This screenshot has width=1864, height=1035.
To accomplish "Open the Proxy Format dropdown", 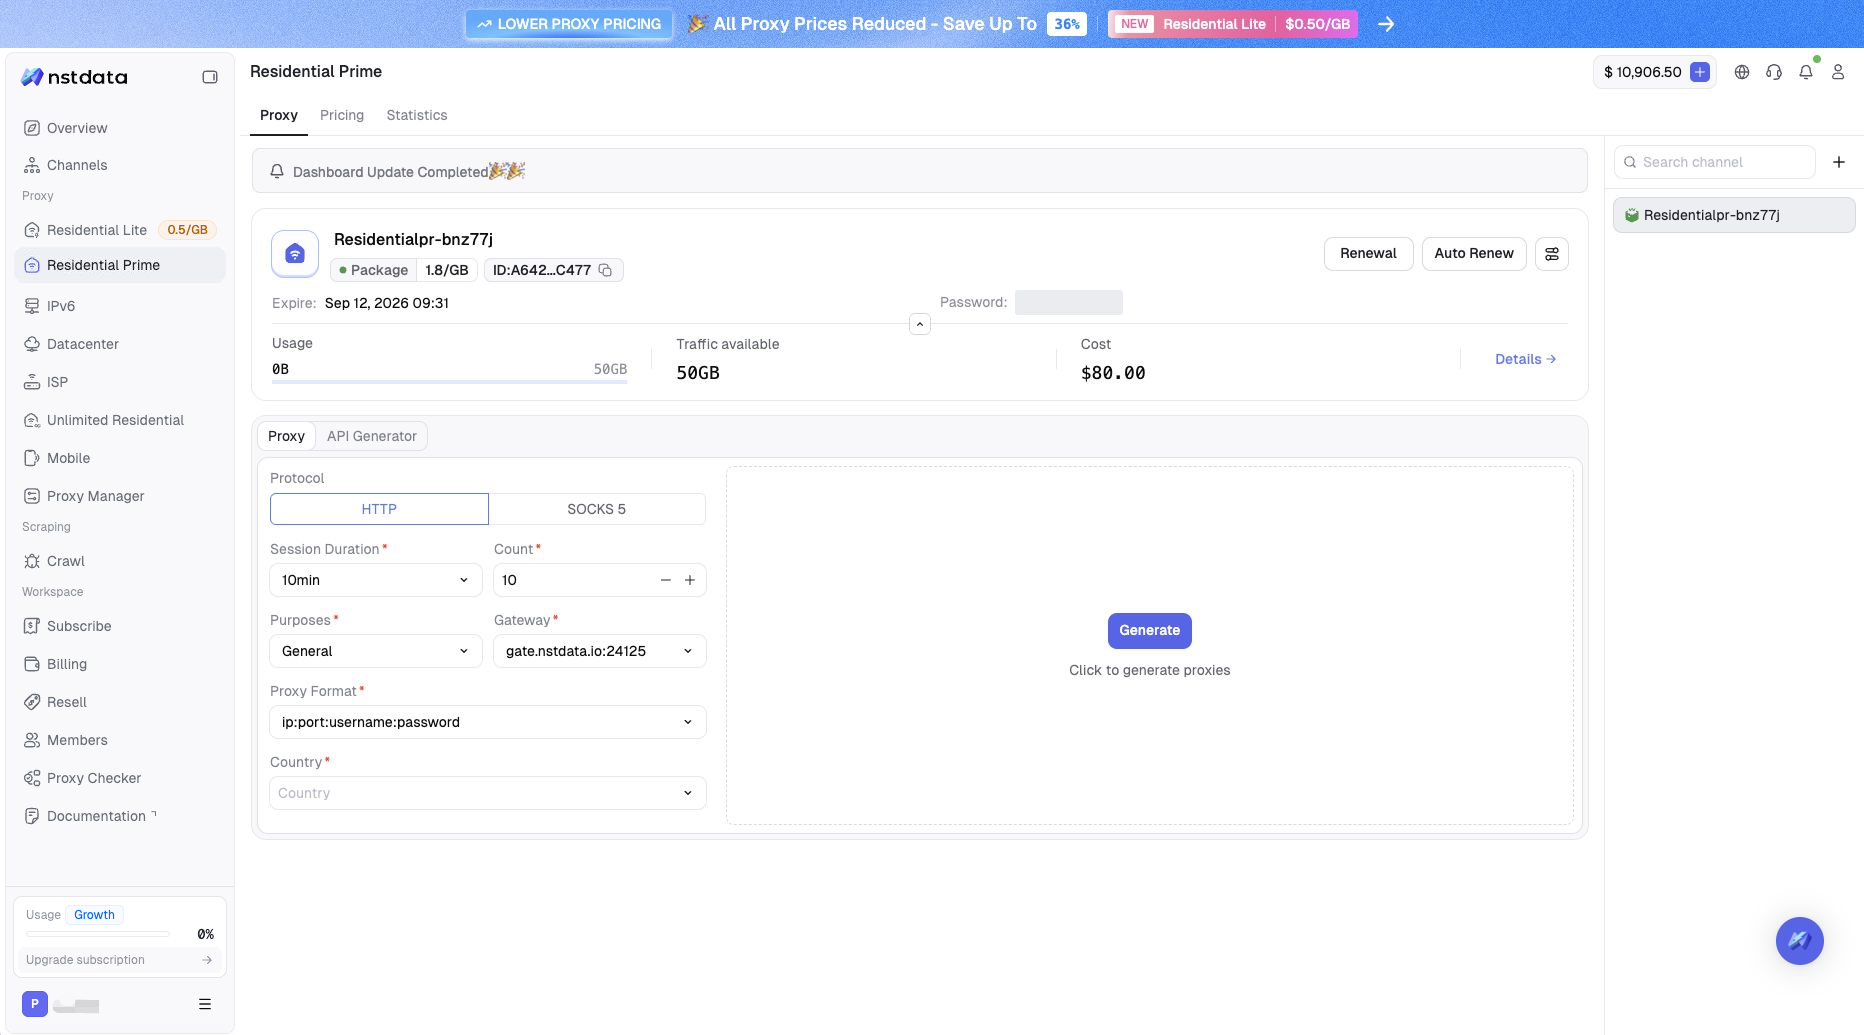I will click(488, 722).
